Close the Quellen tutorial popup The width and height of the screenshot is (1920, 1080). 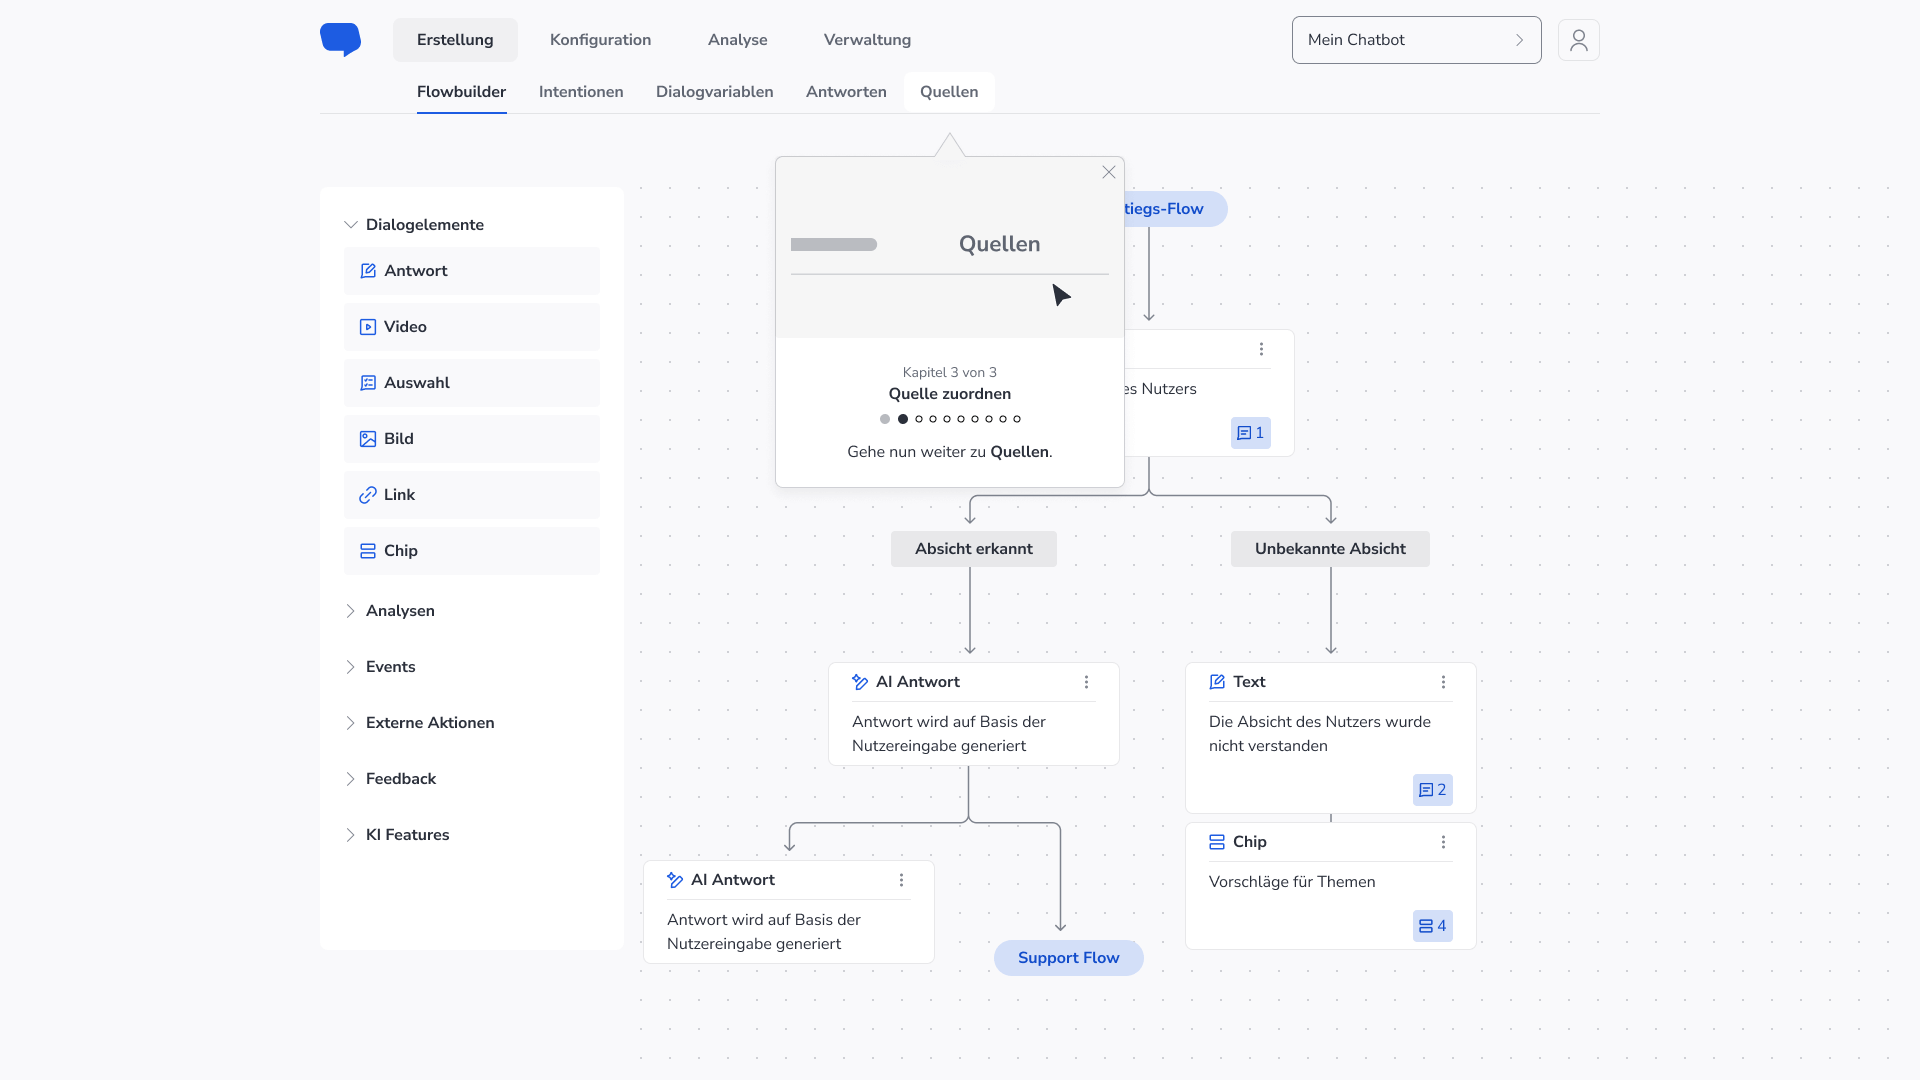pyautogui.click(x=1108, y=172)
